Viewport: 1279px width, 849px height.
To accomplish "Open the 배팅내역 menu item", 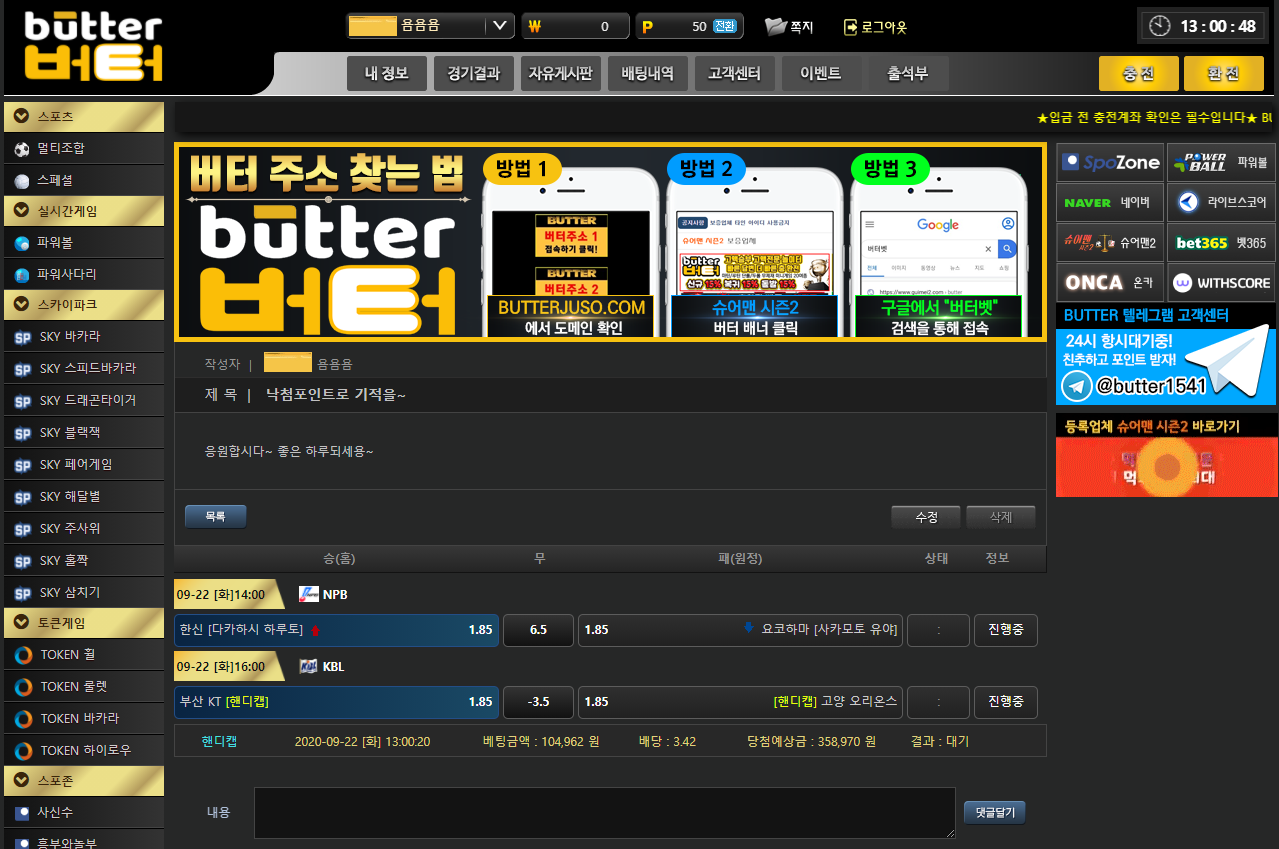I will coord(648,74).
